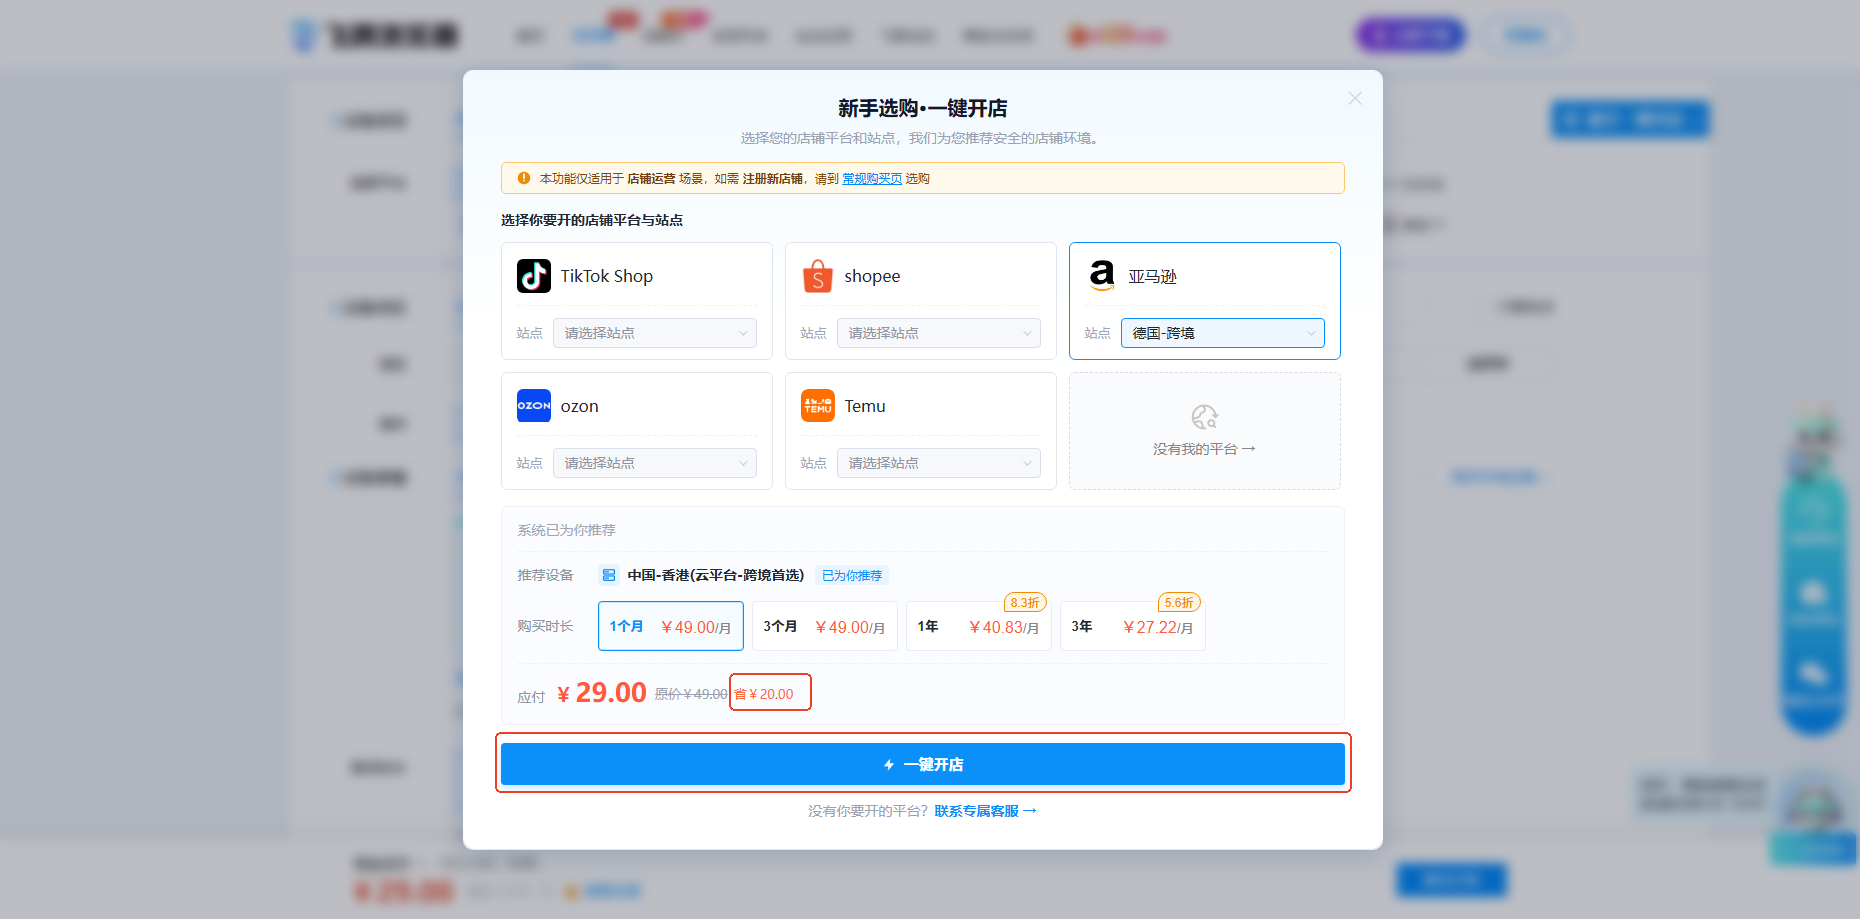Click the 系统已为你推荐 section heading
The width and height of the screenshot is (1860, 919).
[566, 530]
